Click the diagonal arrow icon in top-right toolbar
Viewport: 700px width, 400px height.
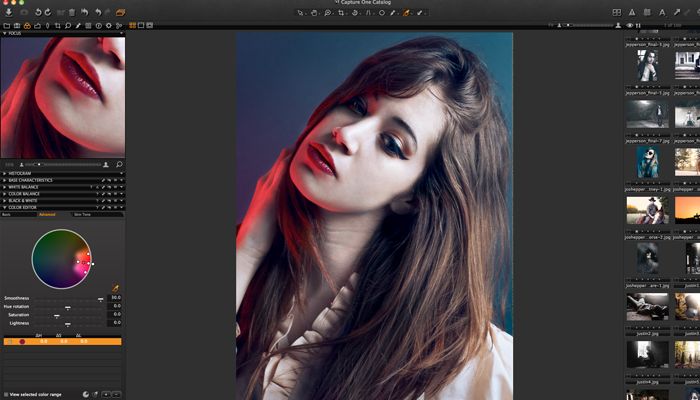click(677, 12)
